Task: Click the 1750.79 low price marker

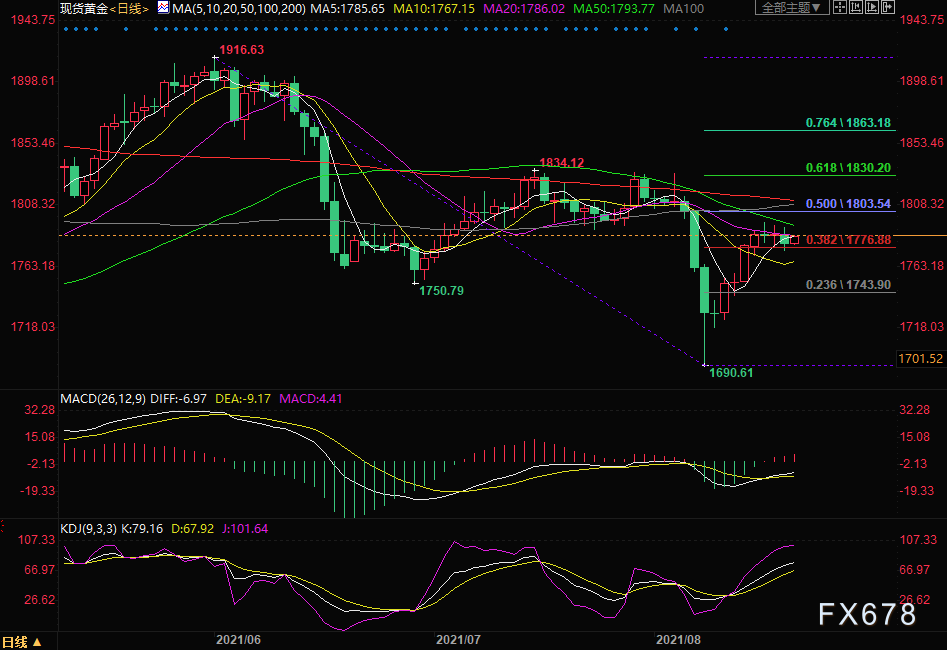Action: [441, 291]
